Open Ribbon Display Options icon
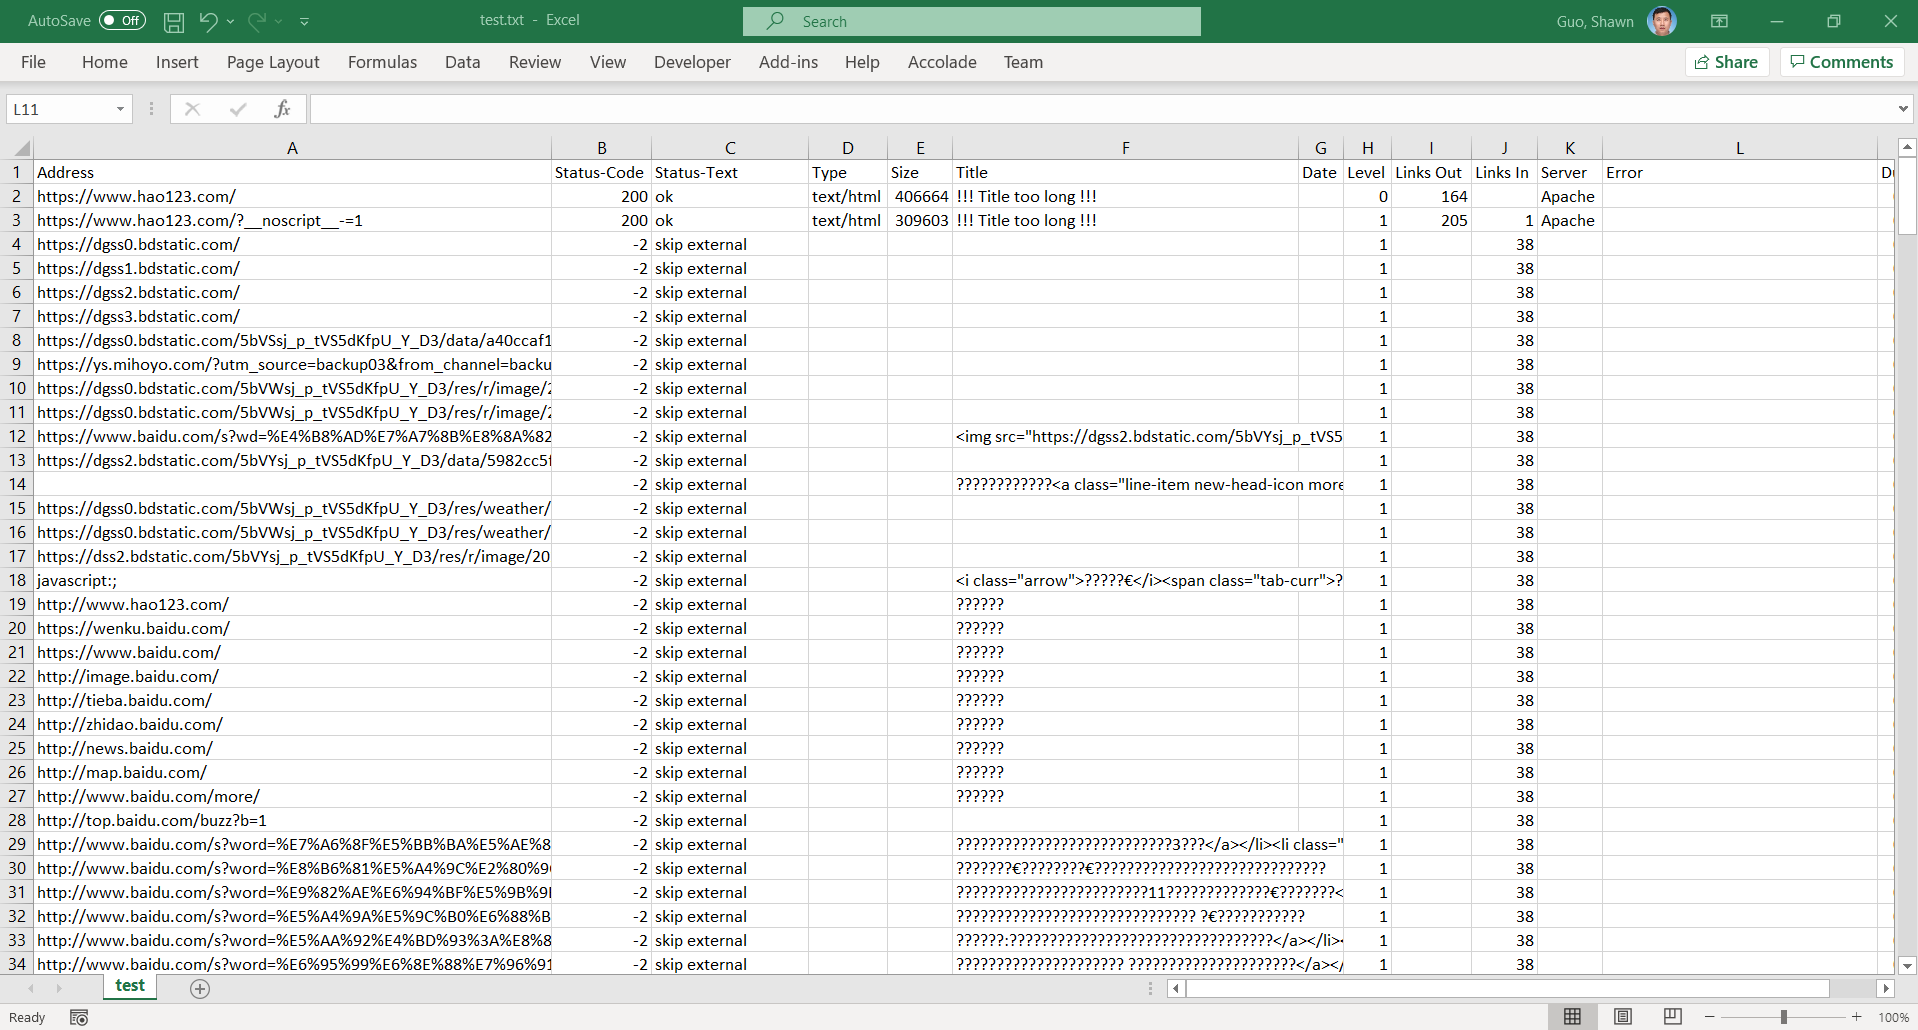This screenshot has width=1918, height=1030. (x=1720, y=21)
